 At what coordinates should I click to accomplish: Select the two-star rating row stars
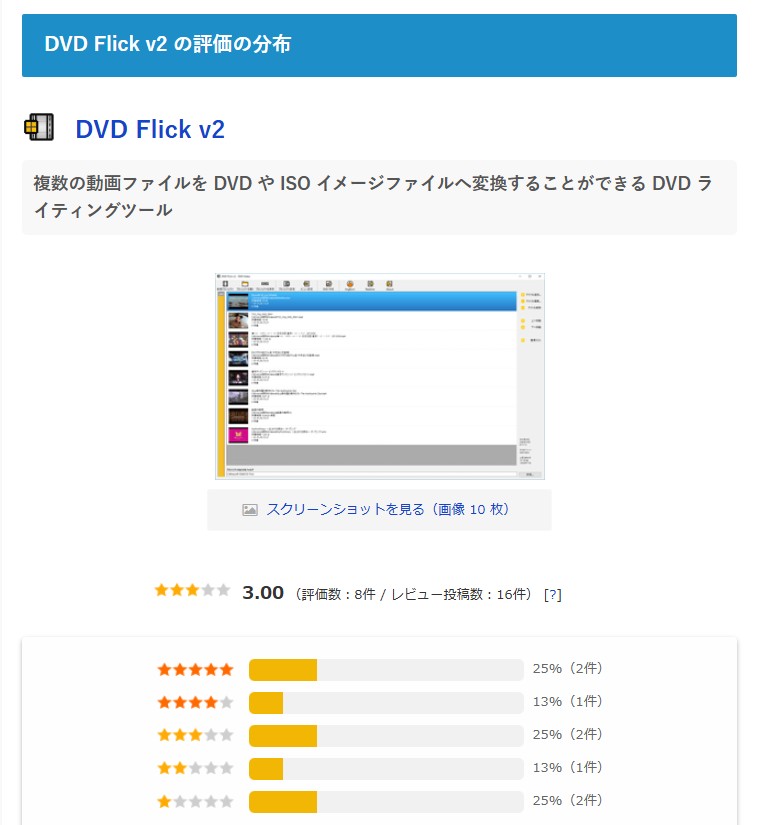point(195,768)
